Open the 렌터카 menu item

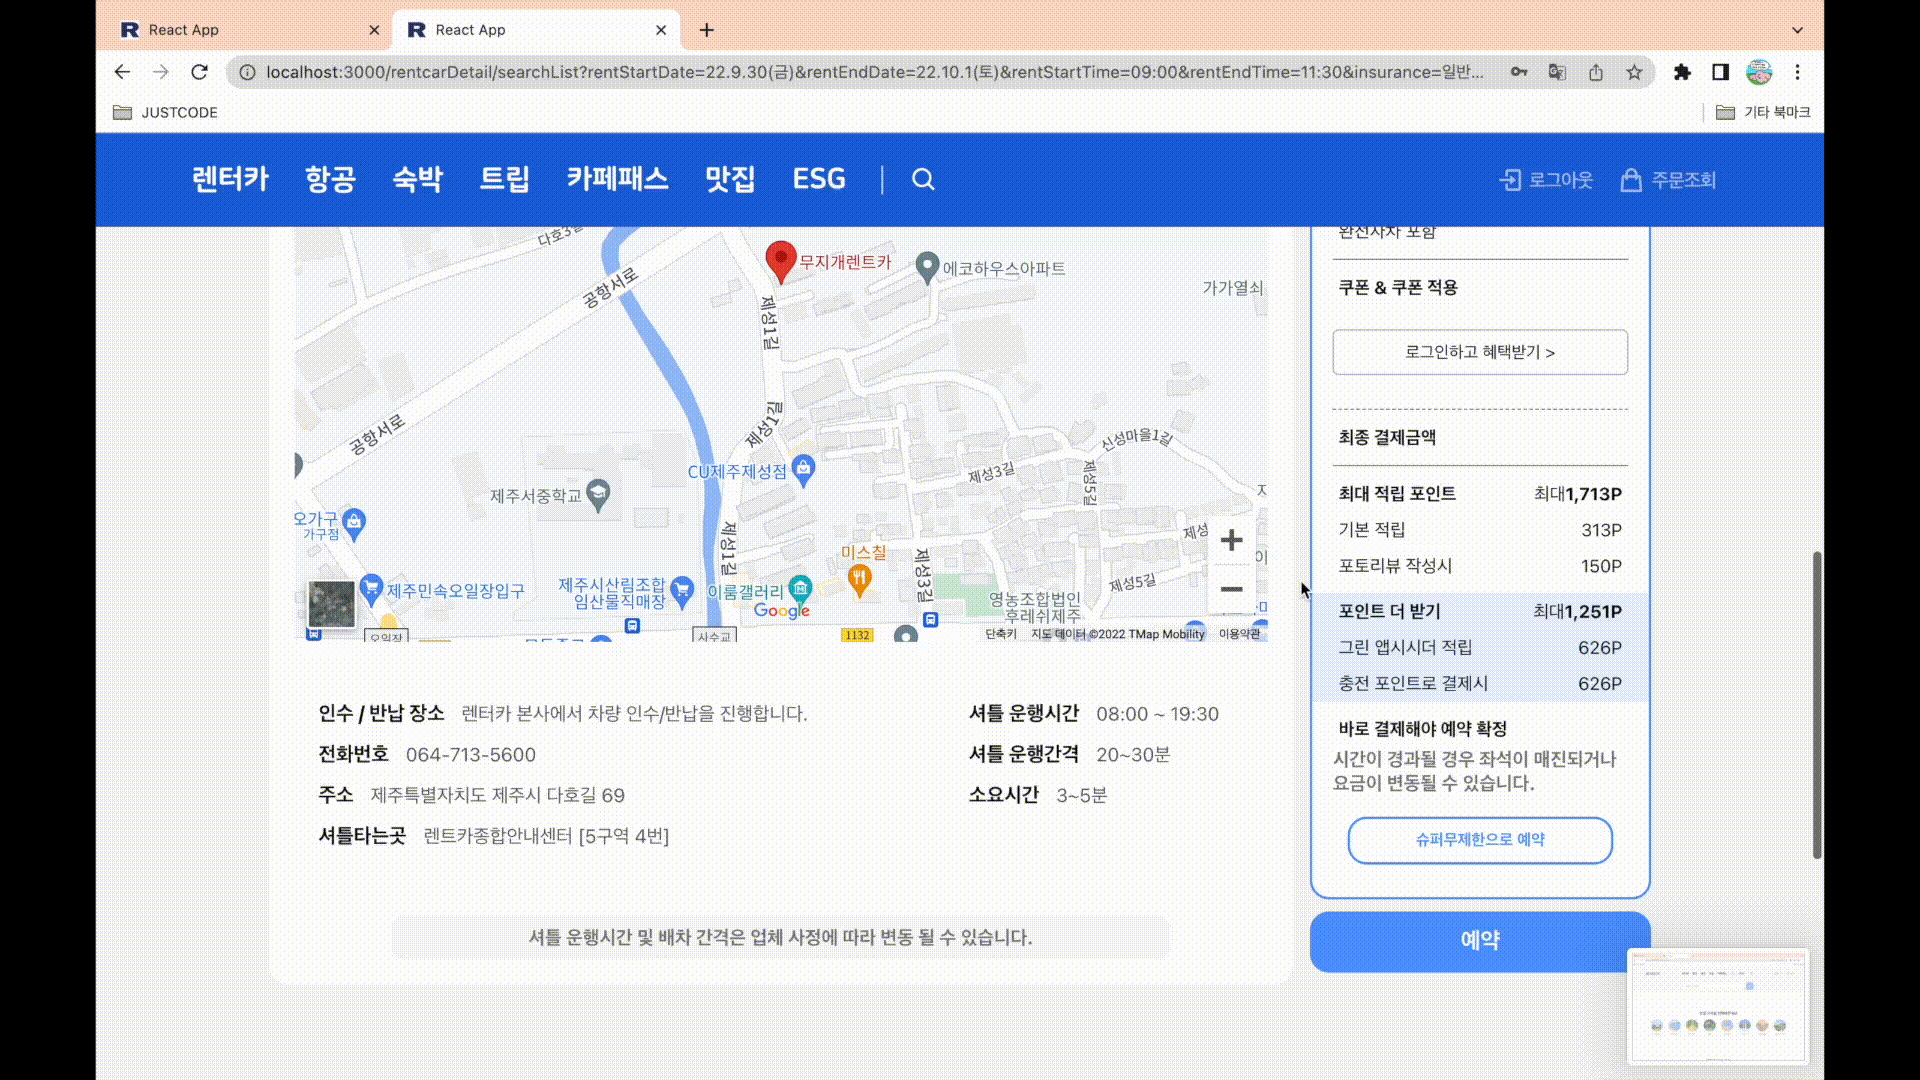[x=230, y=179]
